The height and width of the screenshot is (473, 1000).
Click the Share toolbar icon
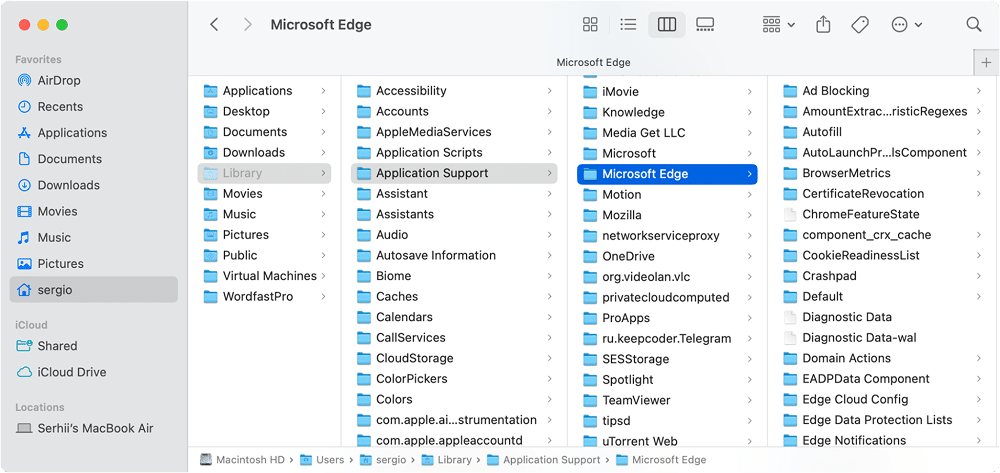point(823,25)
